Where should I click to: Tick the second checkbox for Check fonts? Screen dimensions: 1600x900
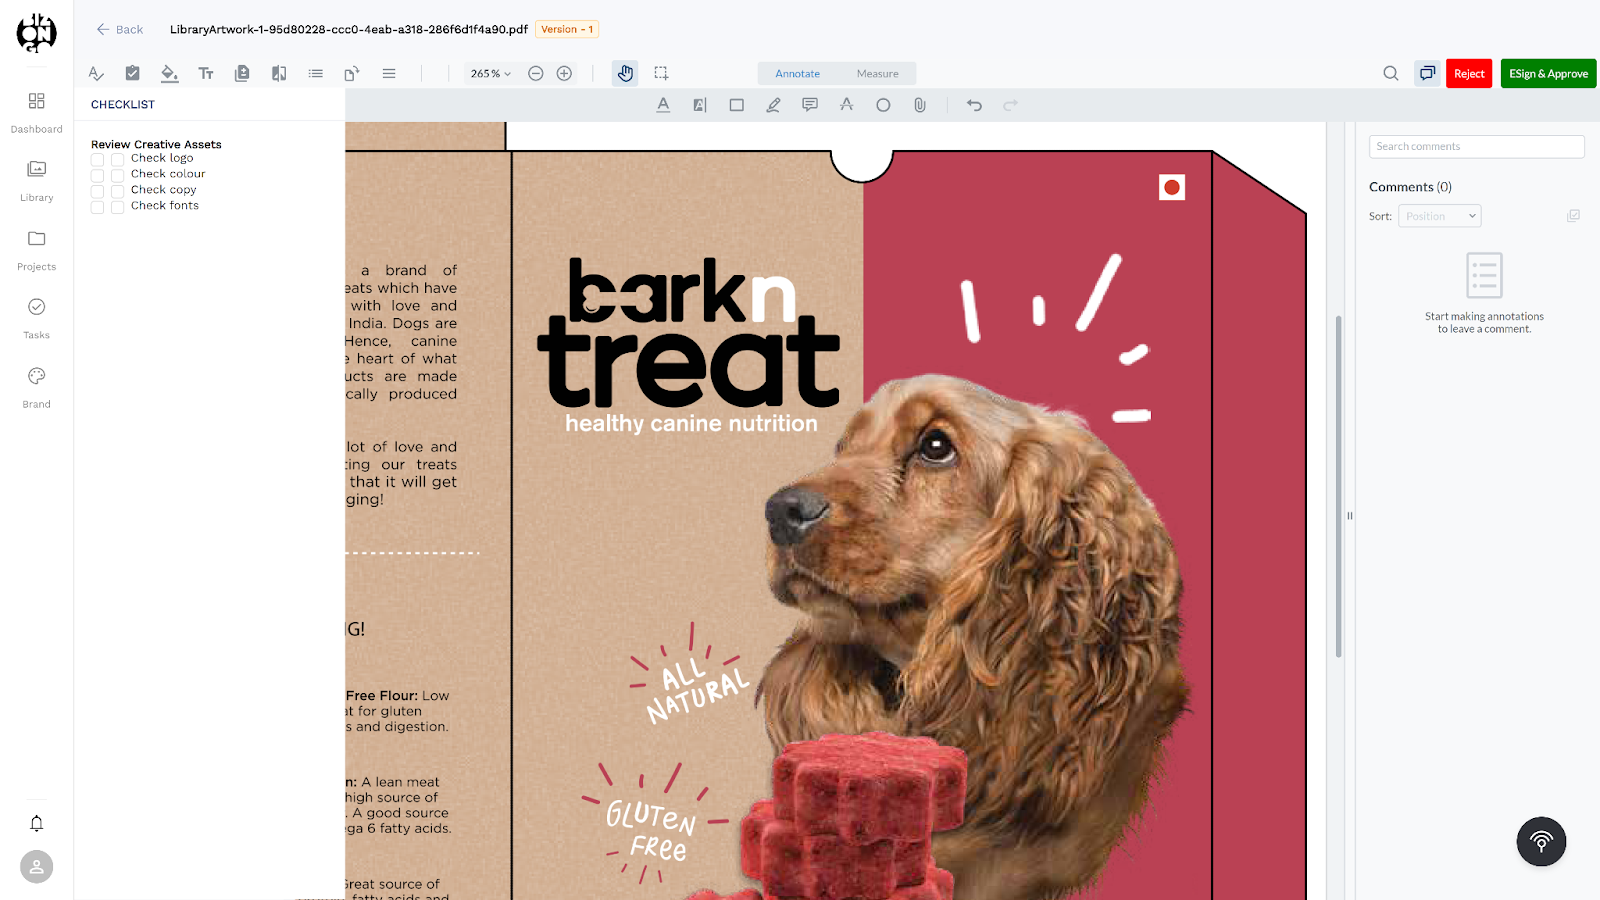coord(117,207)
